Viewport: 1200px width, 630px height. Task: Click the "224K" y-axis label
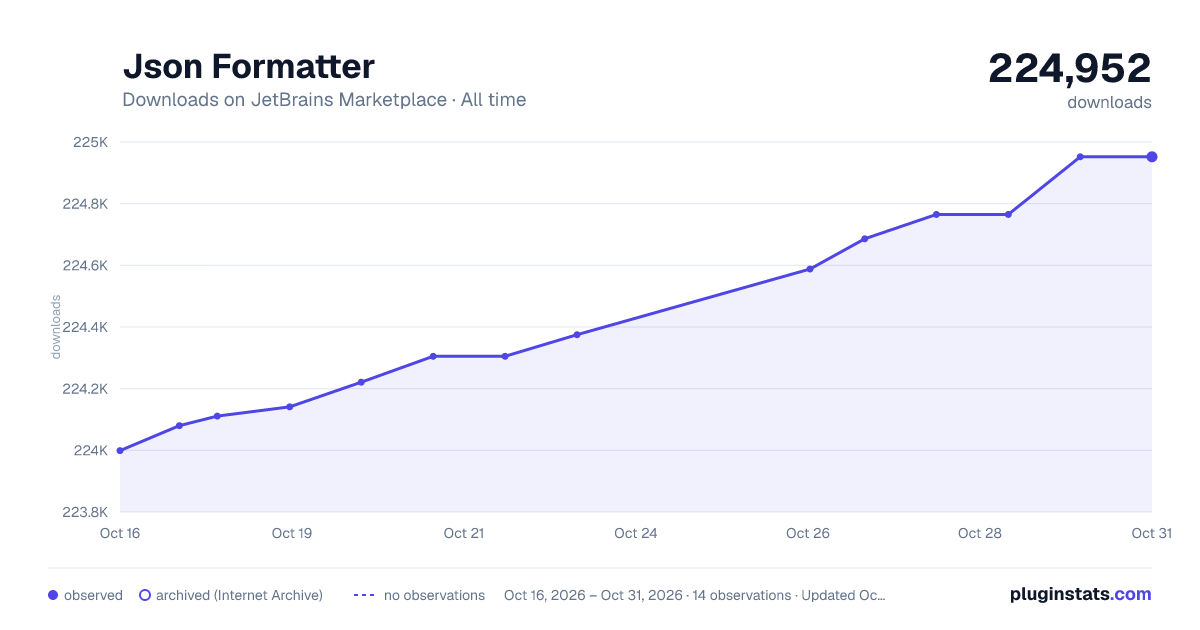click(x=90, y=451)
